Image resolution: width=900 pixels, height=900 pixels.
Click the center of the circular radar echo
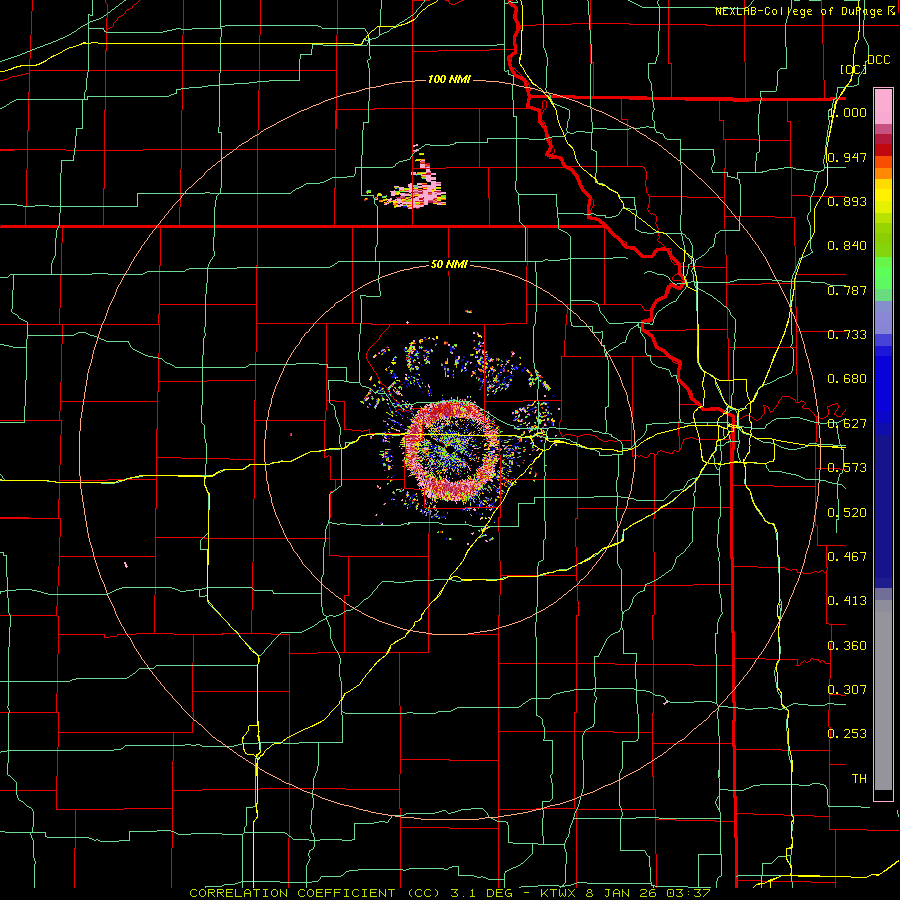(x=453, y=449)
